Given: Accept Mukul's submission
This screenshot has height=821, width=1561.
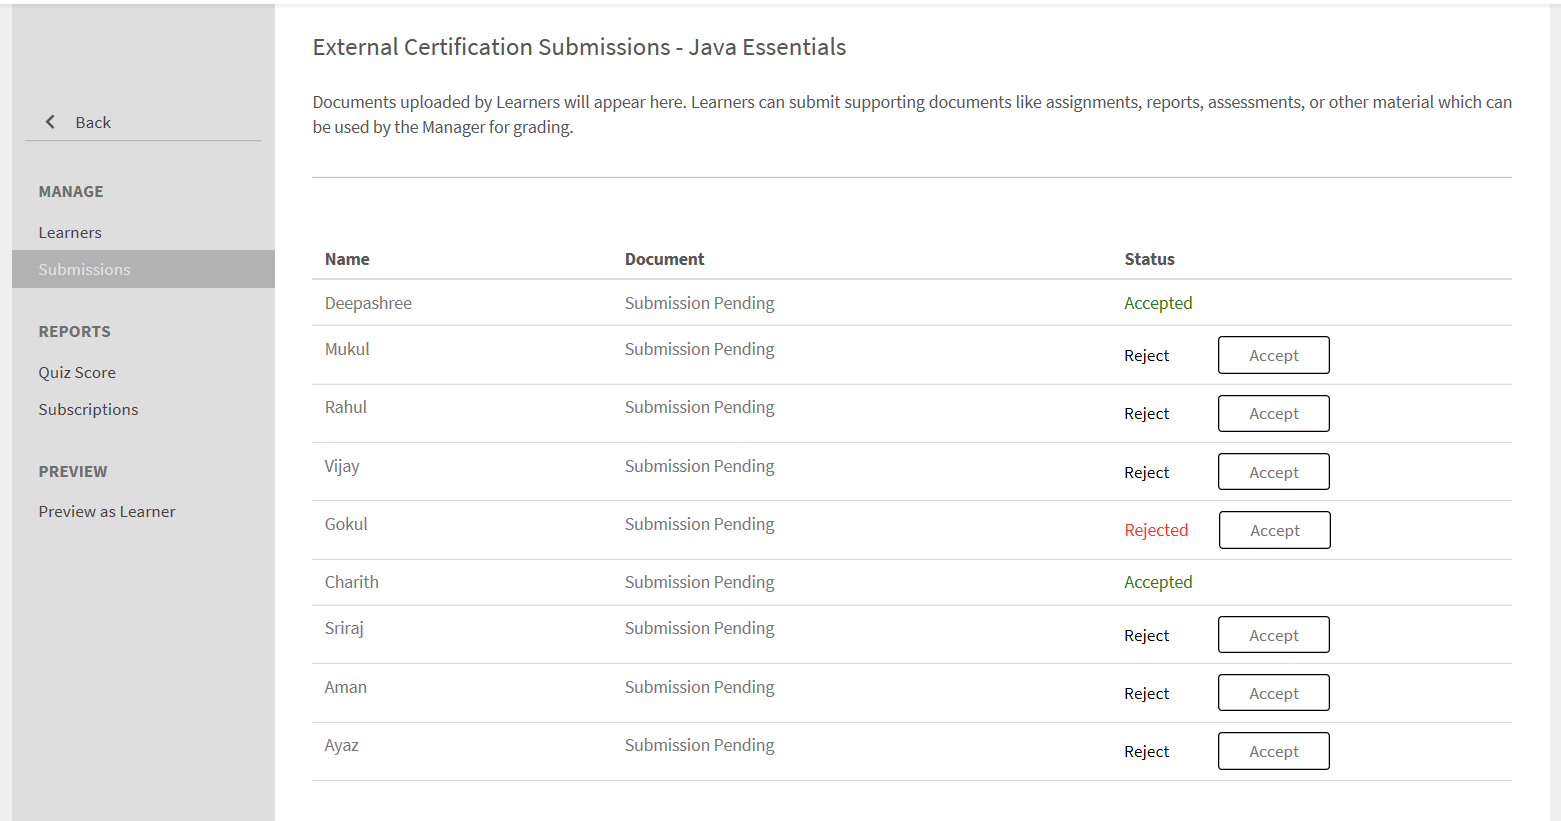Looking at the screenshot, I should pyautogui.click(x=1273, y=356).
